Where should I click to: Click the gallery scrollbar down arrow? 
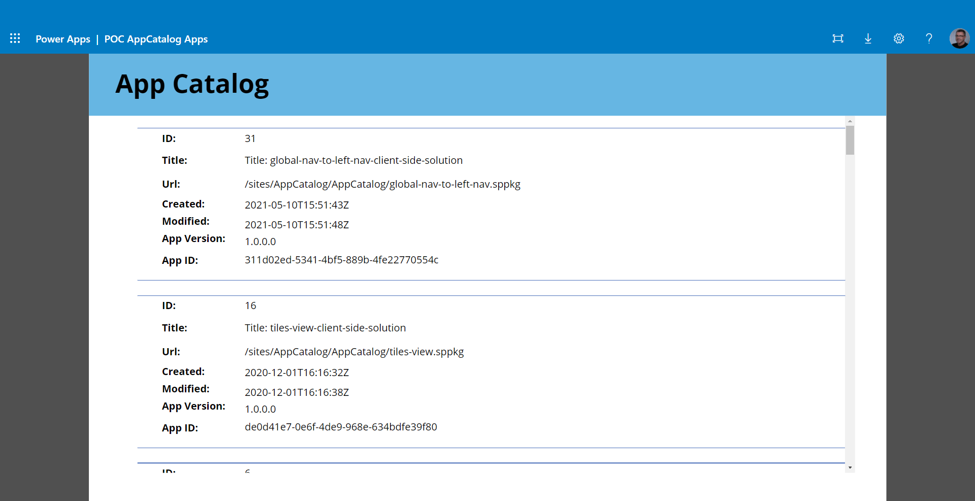coord(850,467)
